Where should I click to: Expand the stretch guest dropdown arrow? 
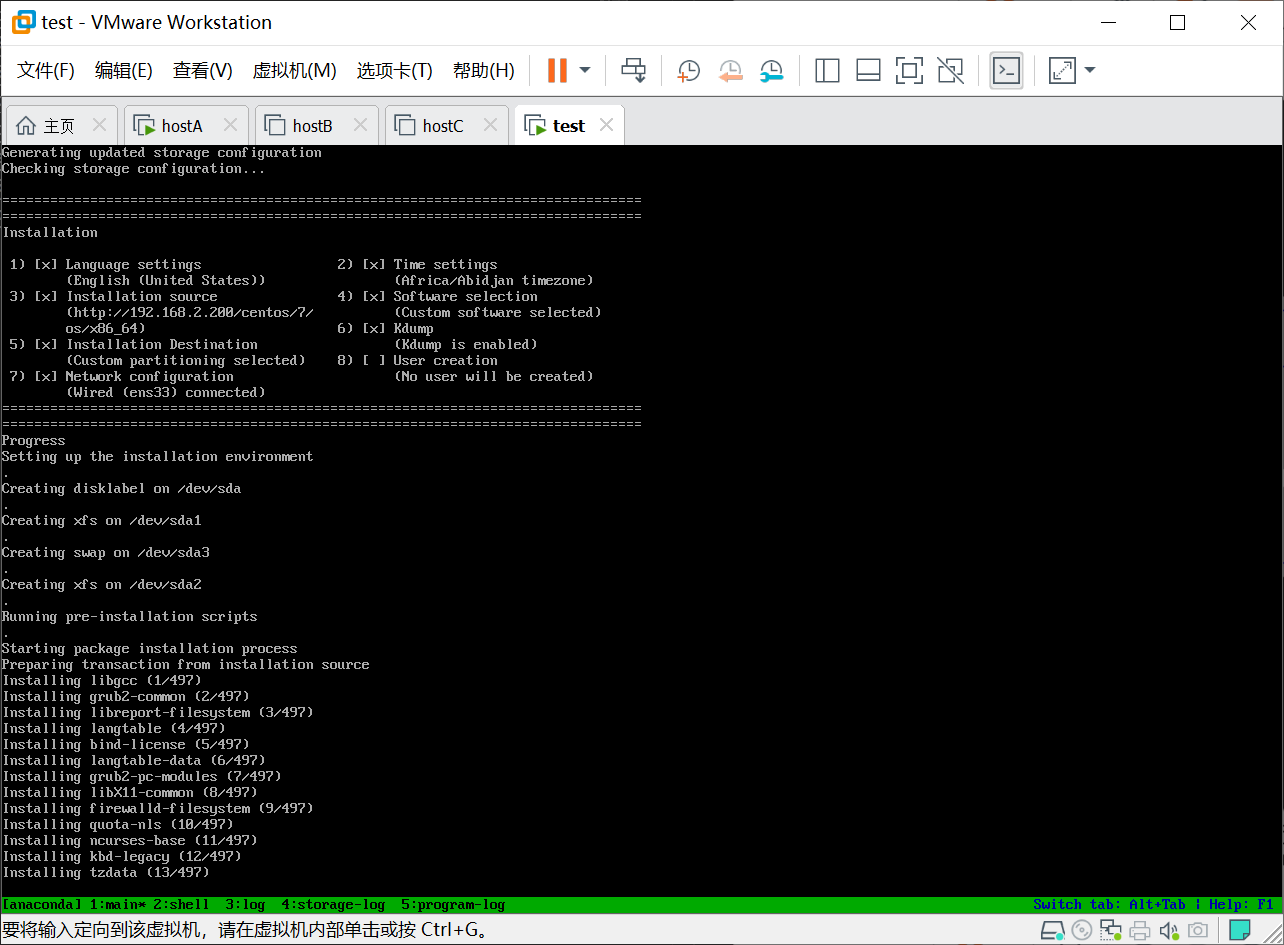point(1090,70)
